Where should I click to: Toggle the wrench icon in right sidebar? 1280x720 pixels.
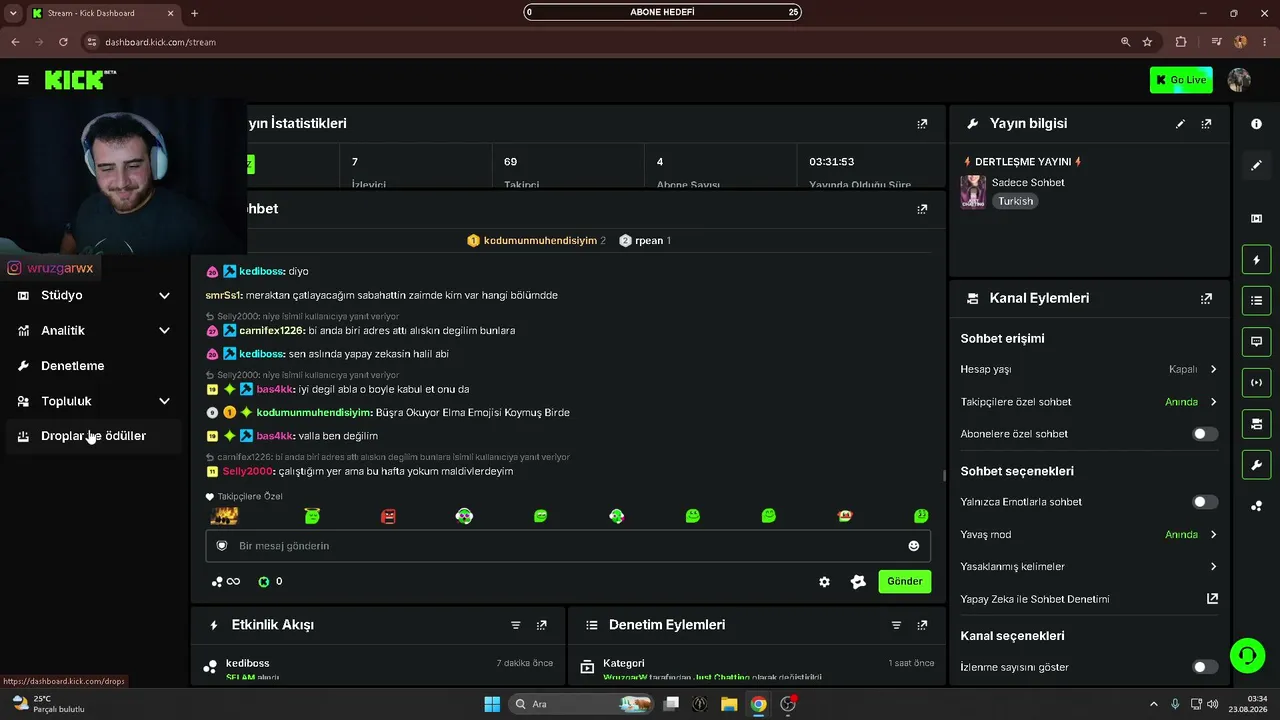click(x=1256, y=465)
